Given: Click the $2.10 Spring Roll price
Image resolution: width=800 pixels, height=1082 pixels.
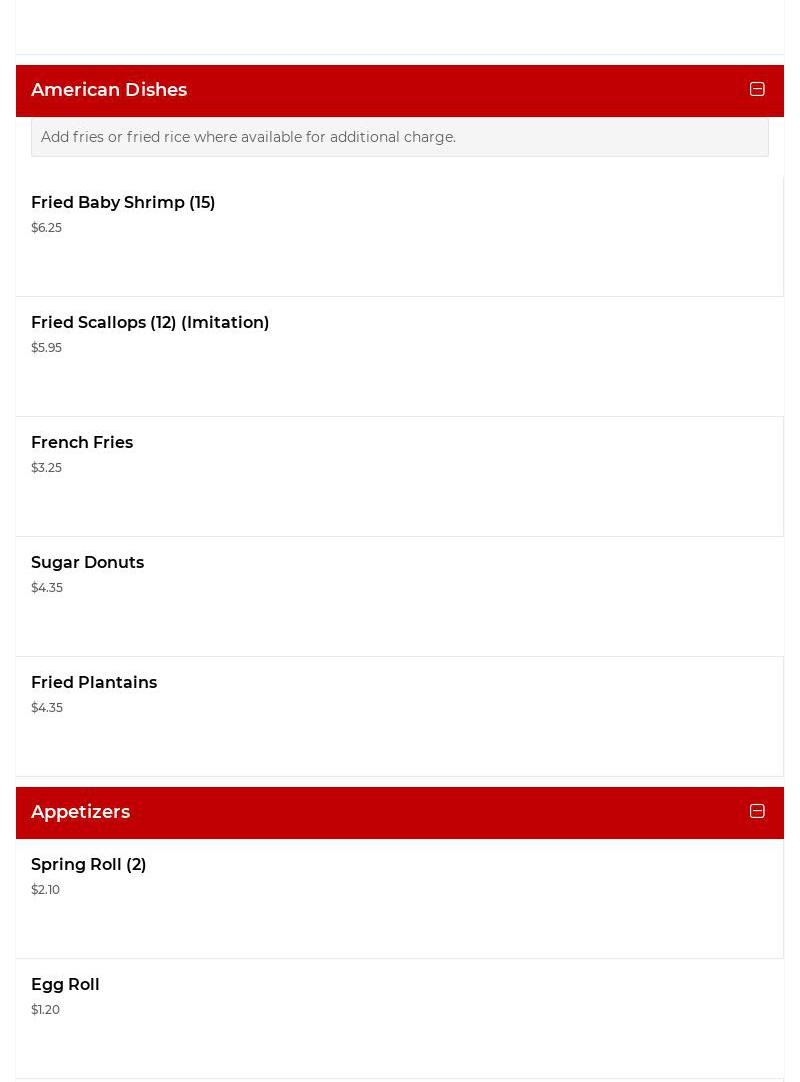Looking at the screenshot, I should (45, 890).
